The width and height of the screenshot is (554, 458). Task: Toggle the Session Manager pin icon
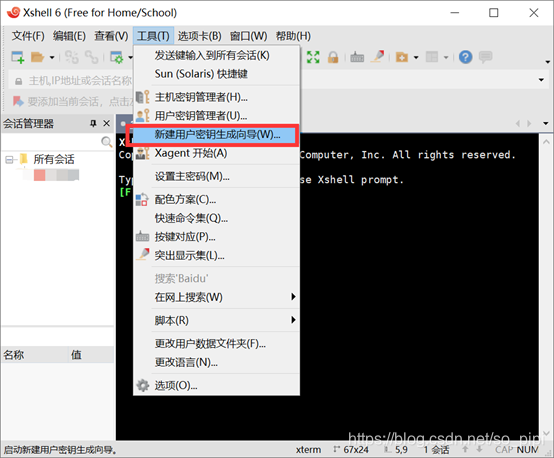tap(93, 123)
